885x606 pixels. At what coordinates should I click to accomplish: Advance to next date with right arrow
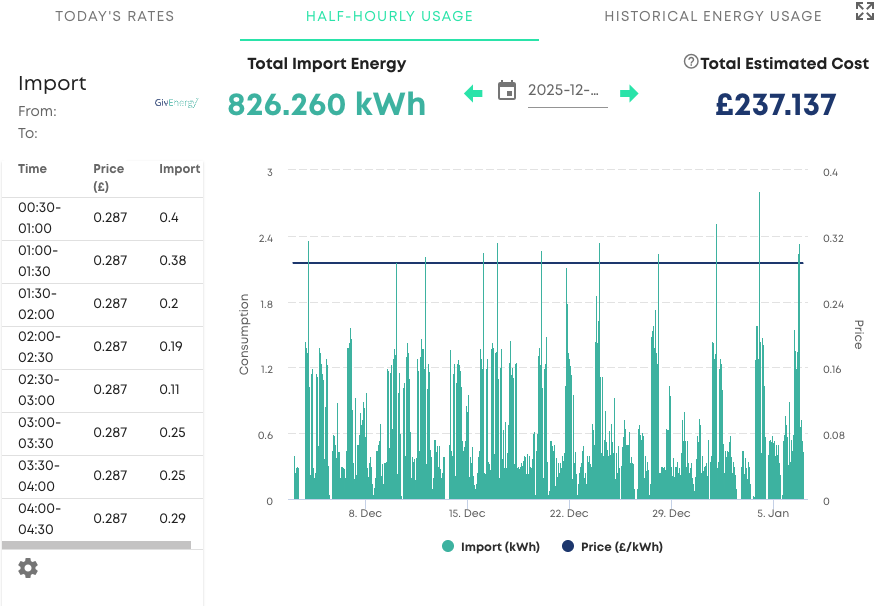(629, 94)
